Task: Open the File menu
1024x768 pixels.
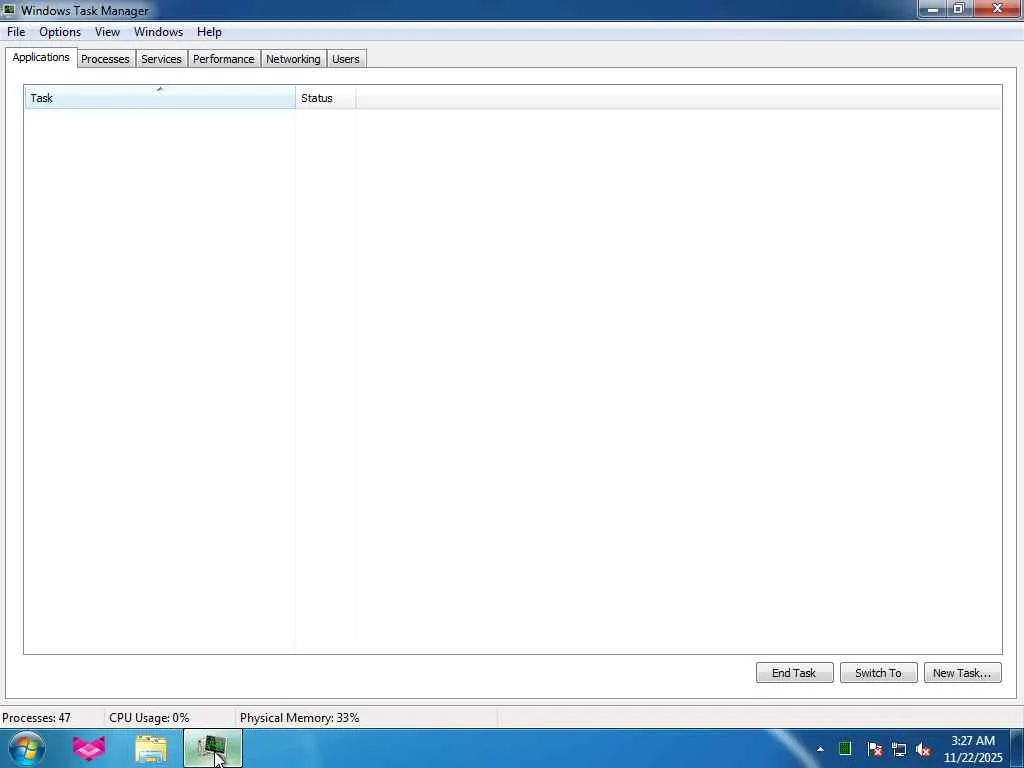Action: (x=16, y=32)
